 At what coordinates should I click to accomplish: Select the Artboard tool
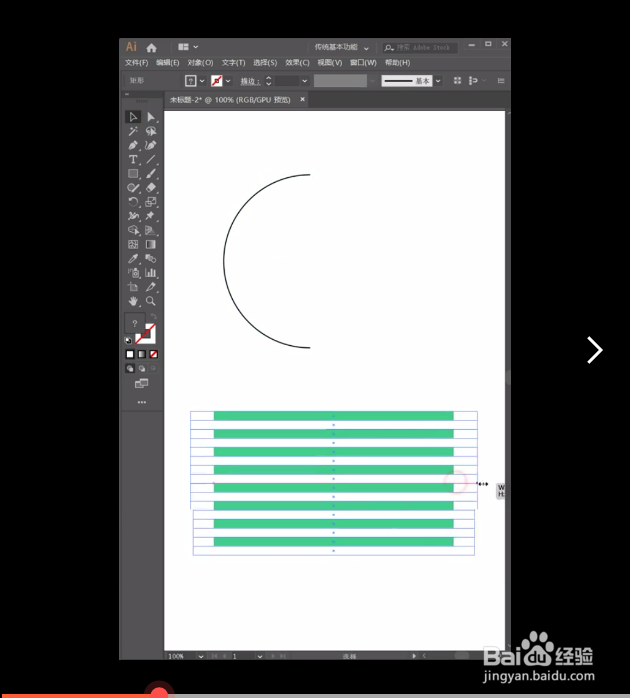[133, 287]
